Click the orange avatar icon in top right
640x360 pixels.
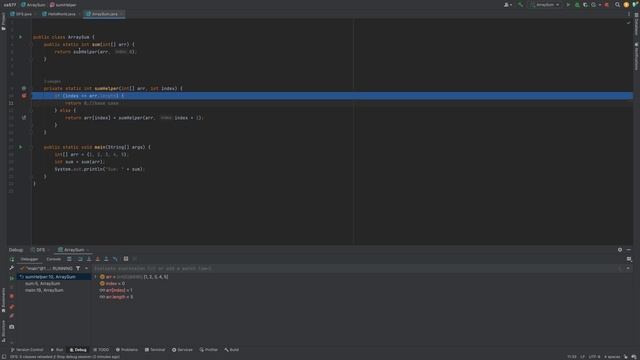coord(626,5)
